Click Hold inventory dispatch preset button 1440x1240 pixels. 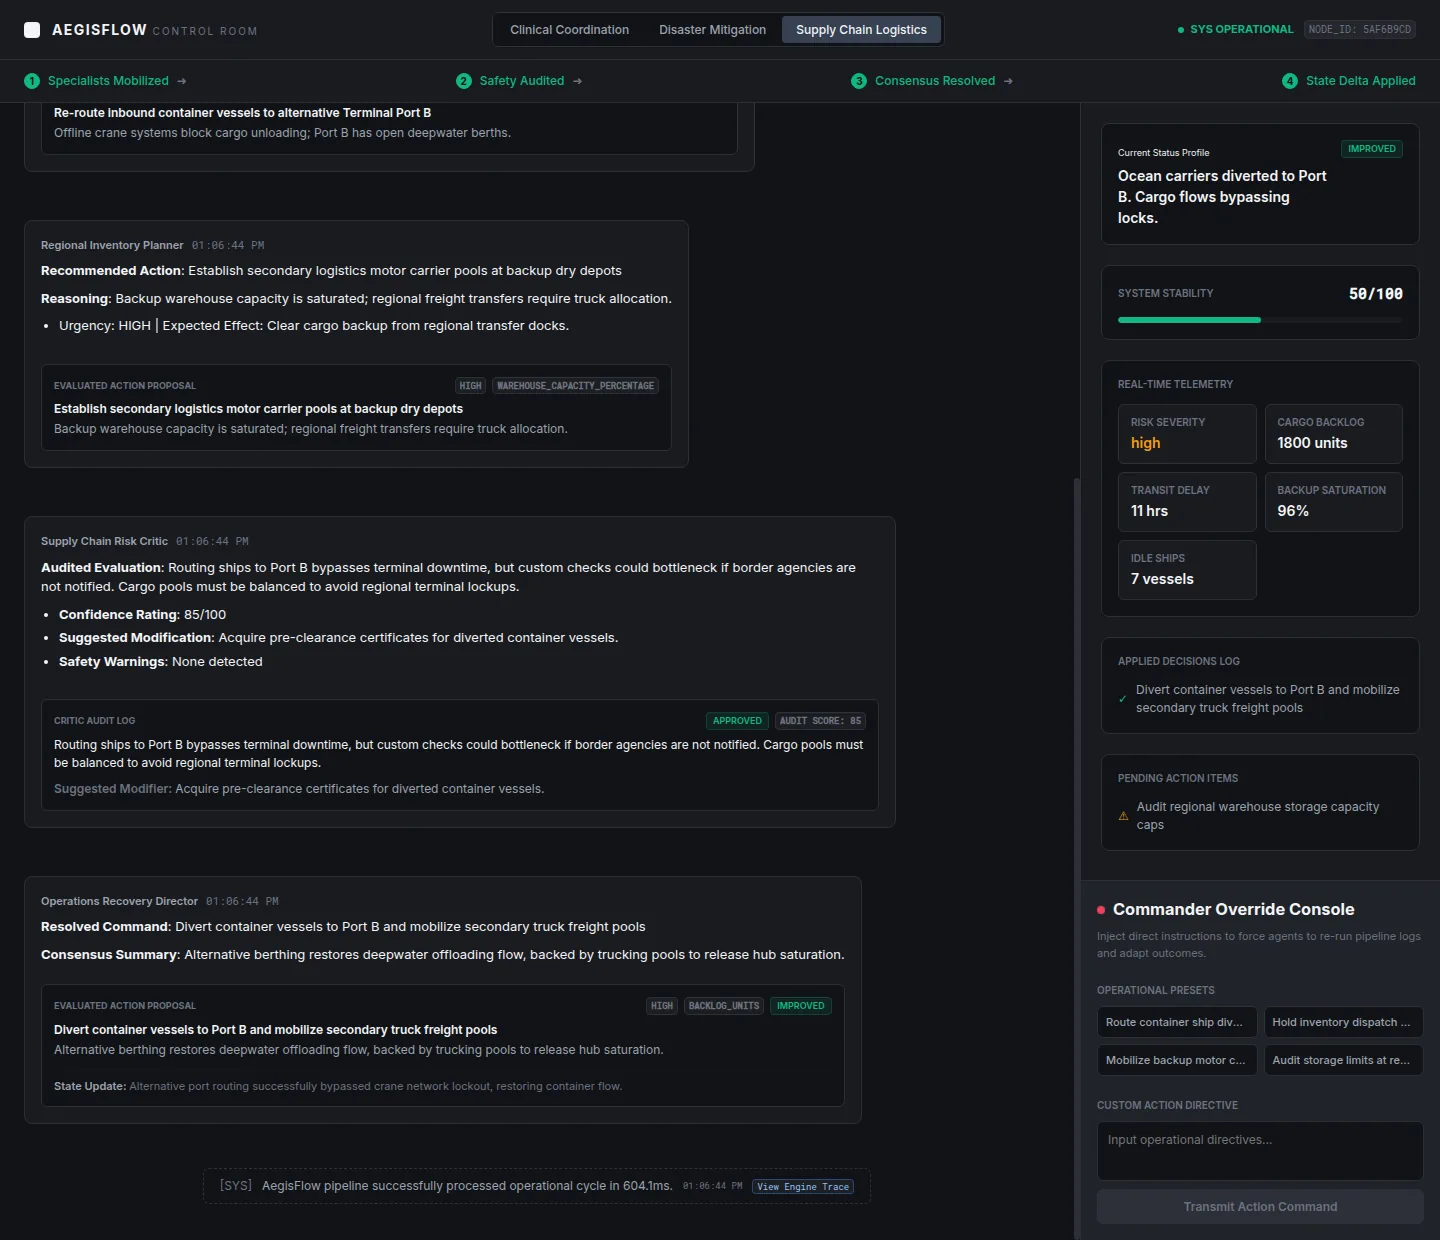point(1343,1022)
